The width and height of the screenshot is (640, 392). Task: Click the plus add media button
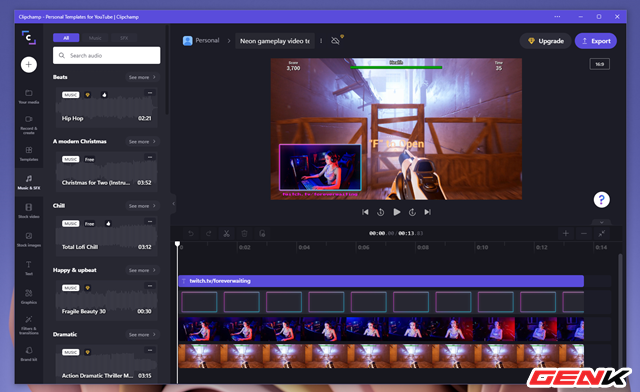point(29,65)
